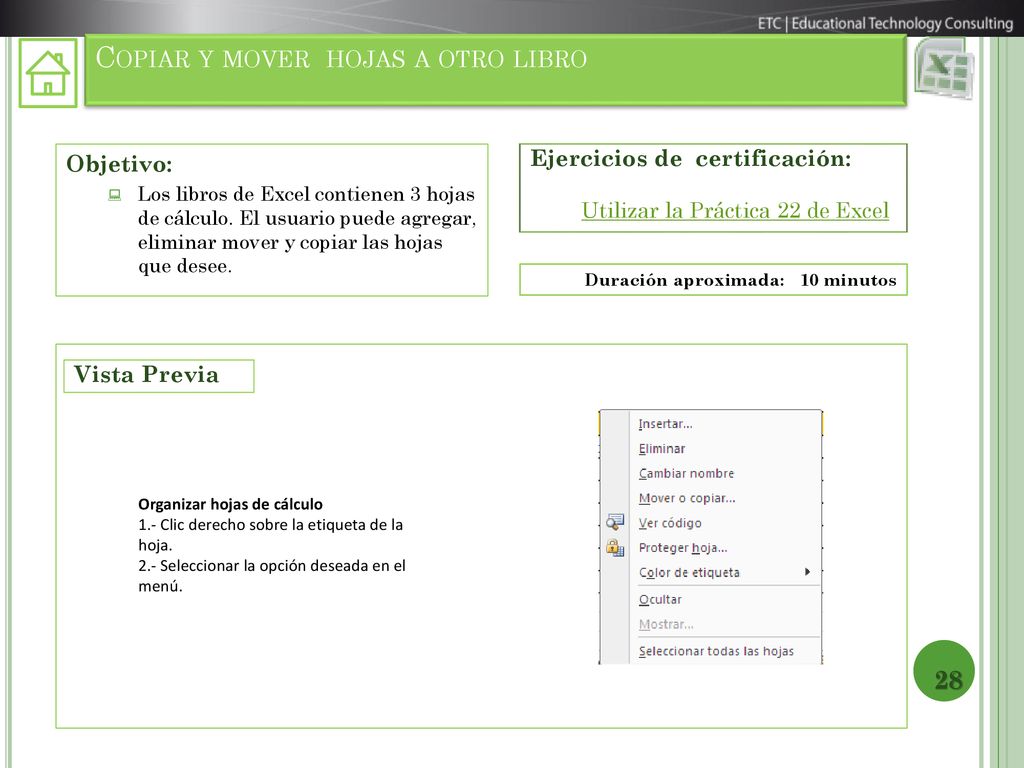
Task: Click the Ver código icon
Action: click(615, 522)
